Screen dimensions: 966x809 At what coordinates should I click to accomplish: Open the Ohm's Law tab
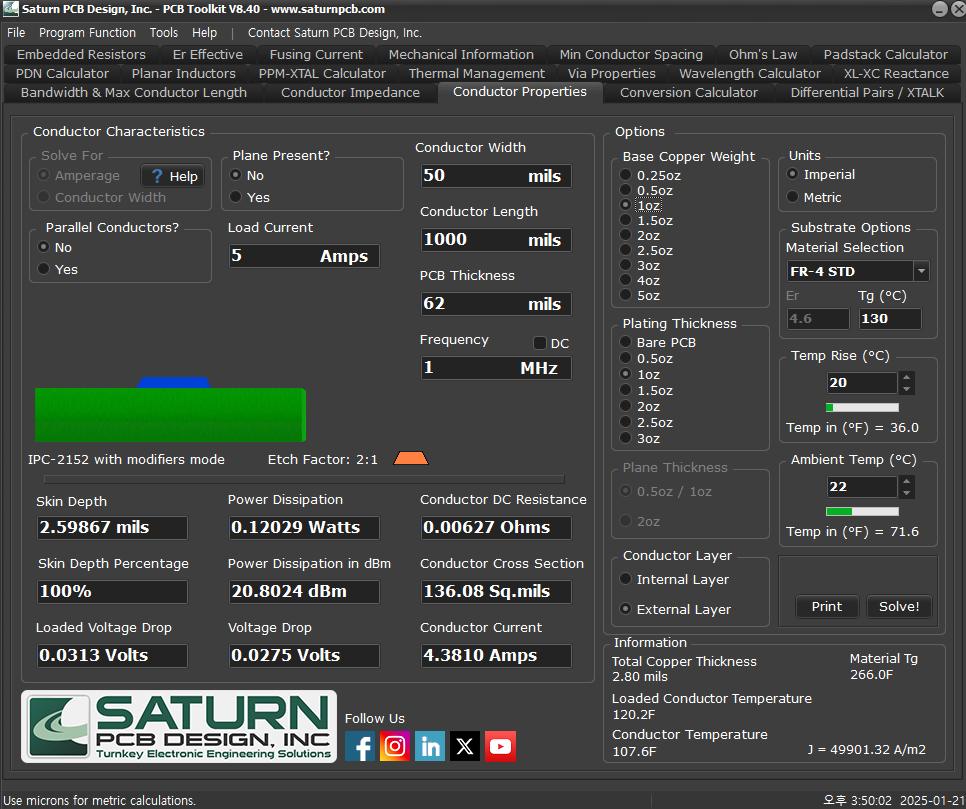point(763,54)
